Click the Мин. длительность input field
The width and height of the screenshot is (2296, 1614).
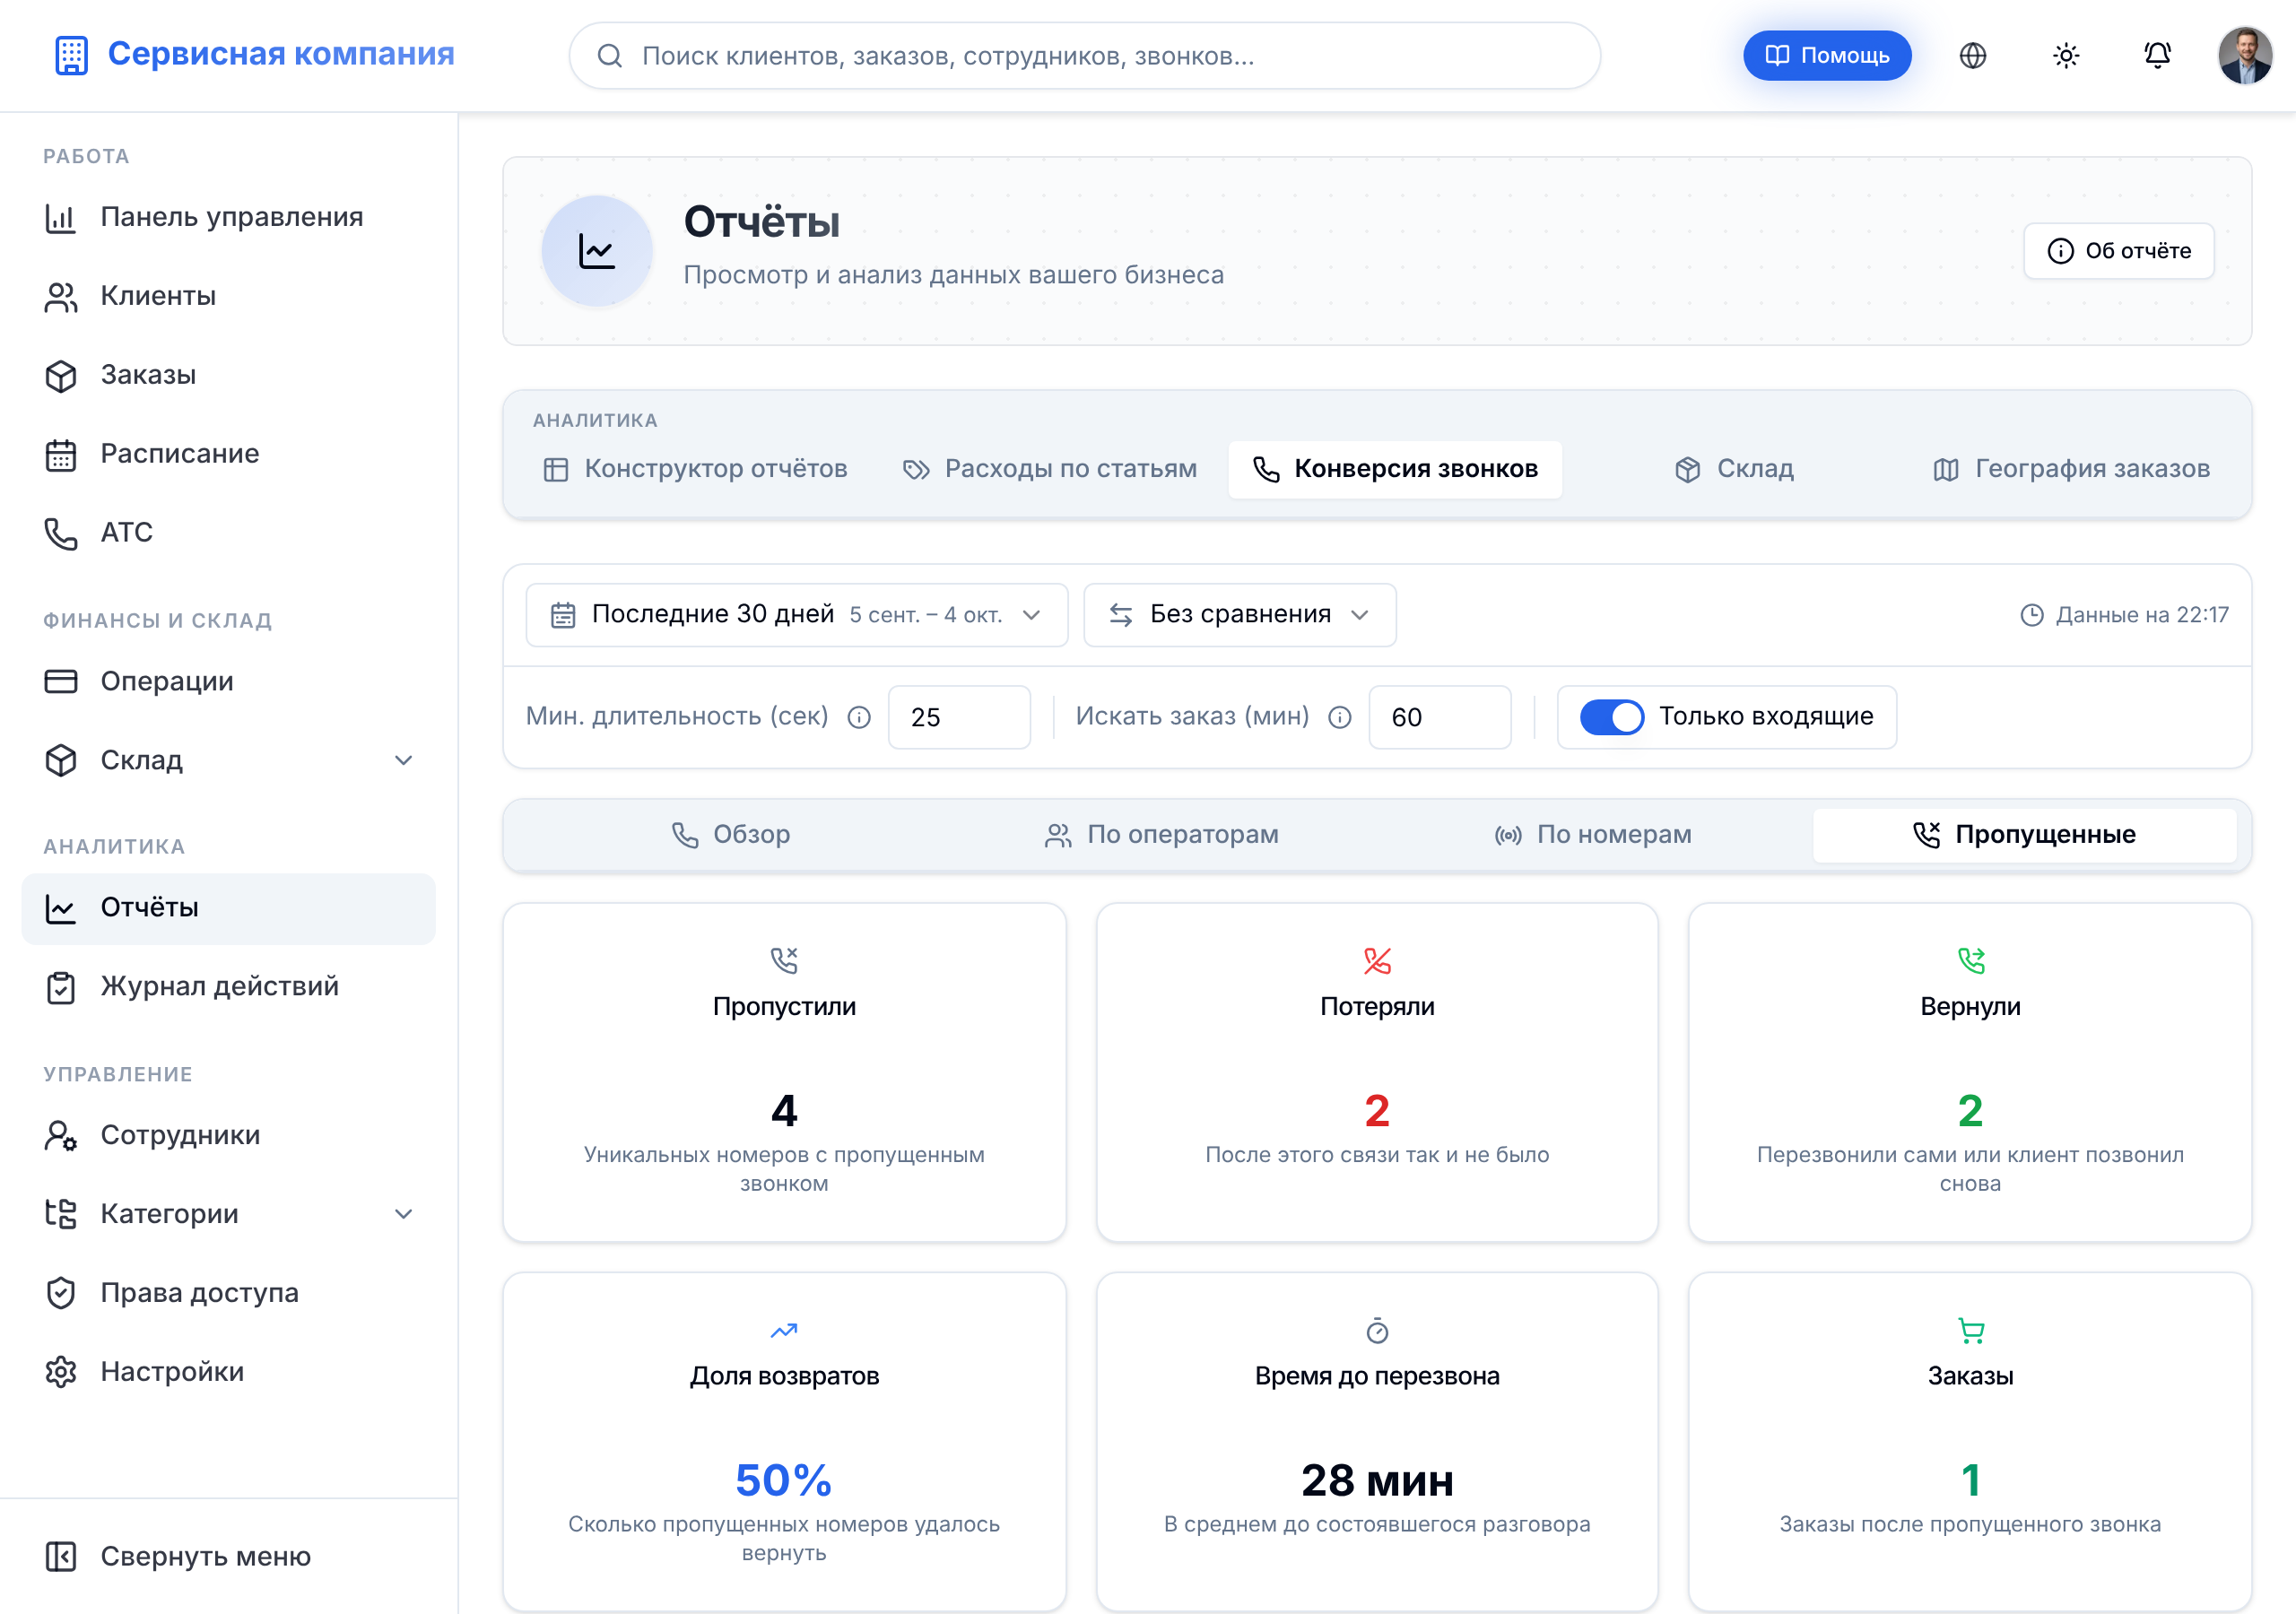click(959, 717)
